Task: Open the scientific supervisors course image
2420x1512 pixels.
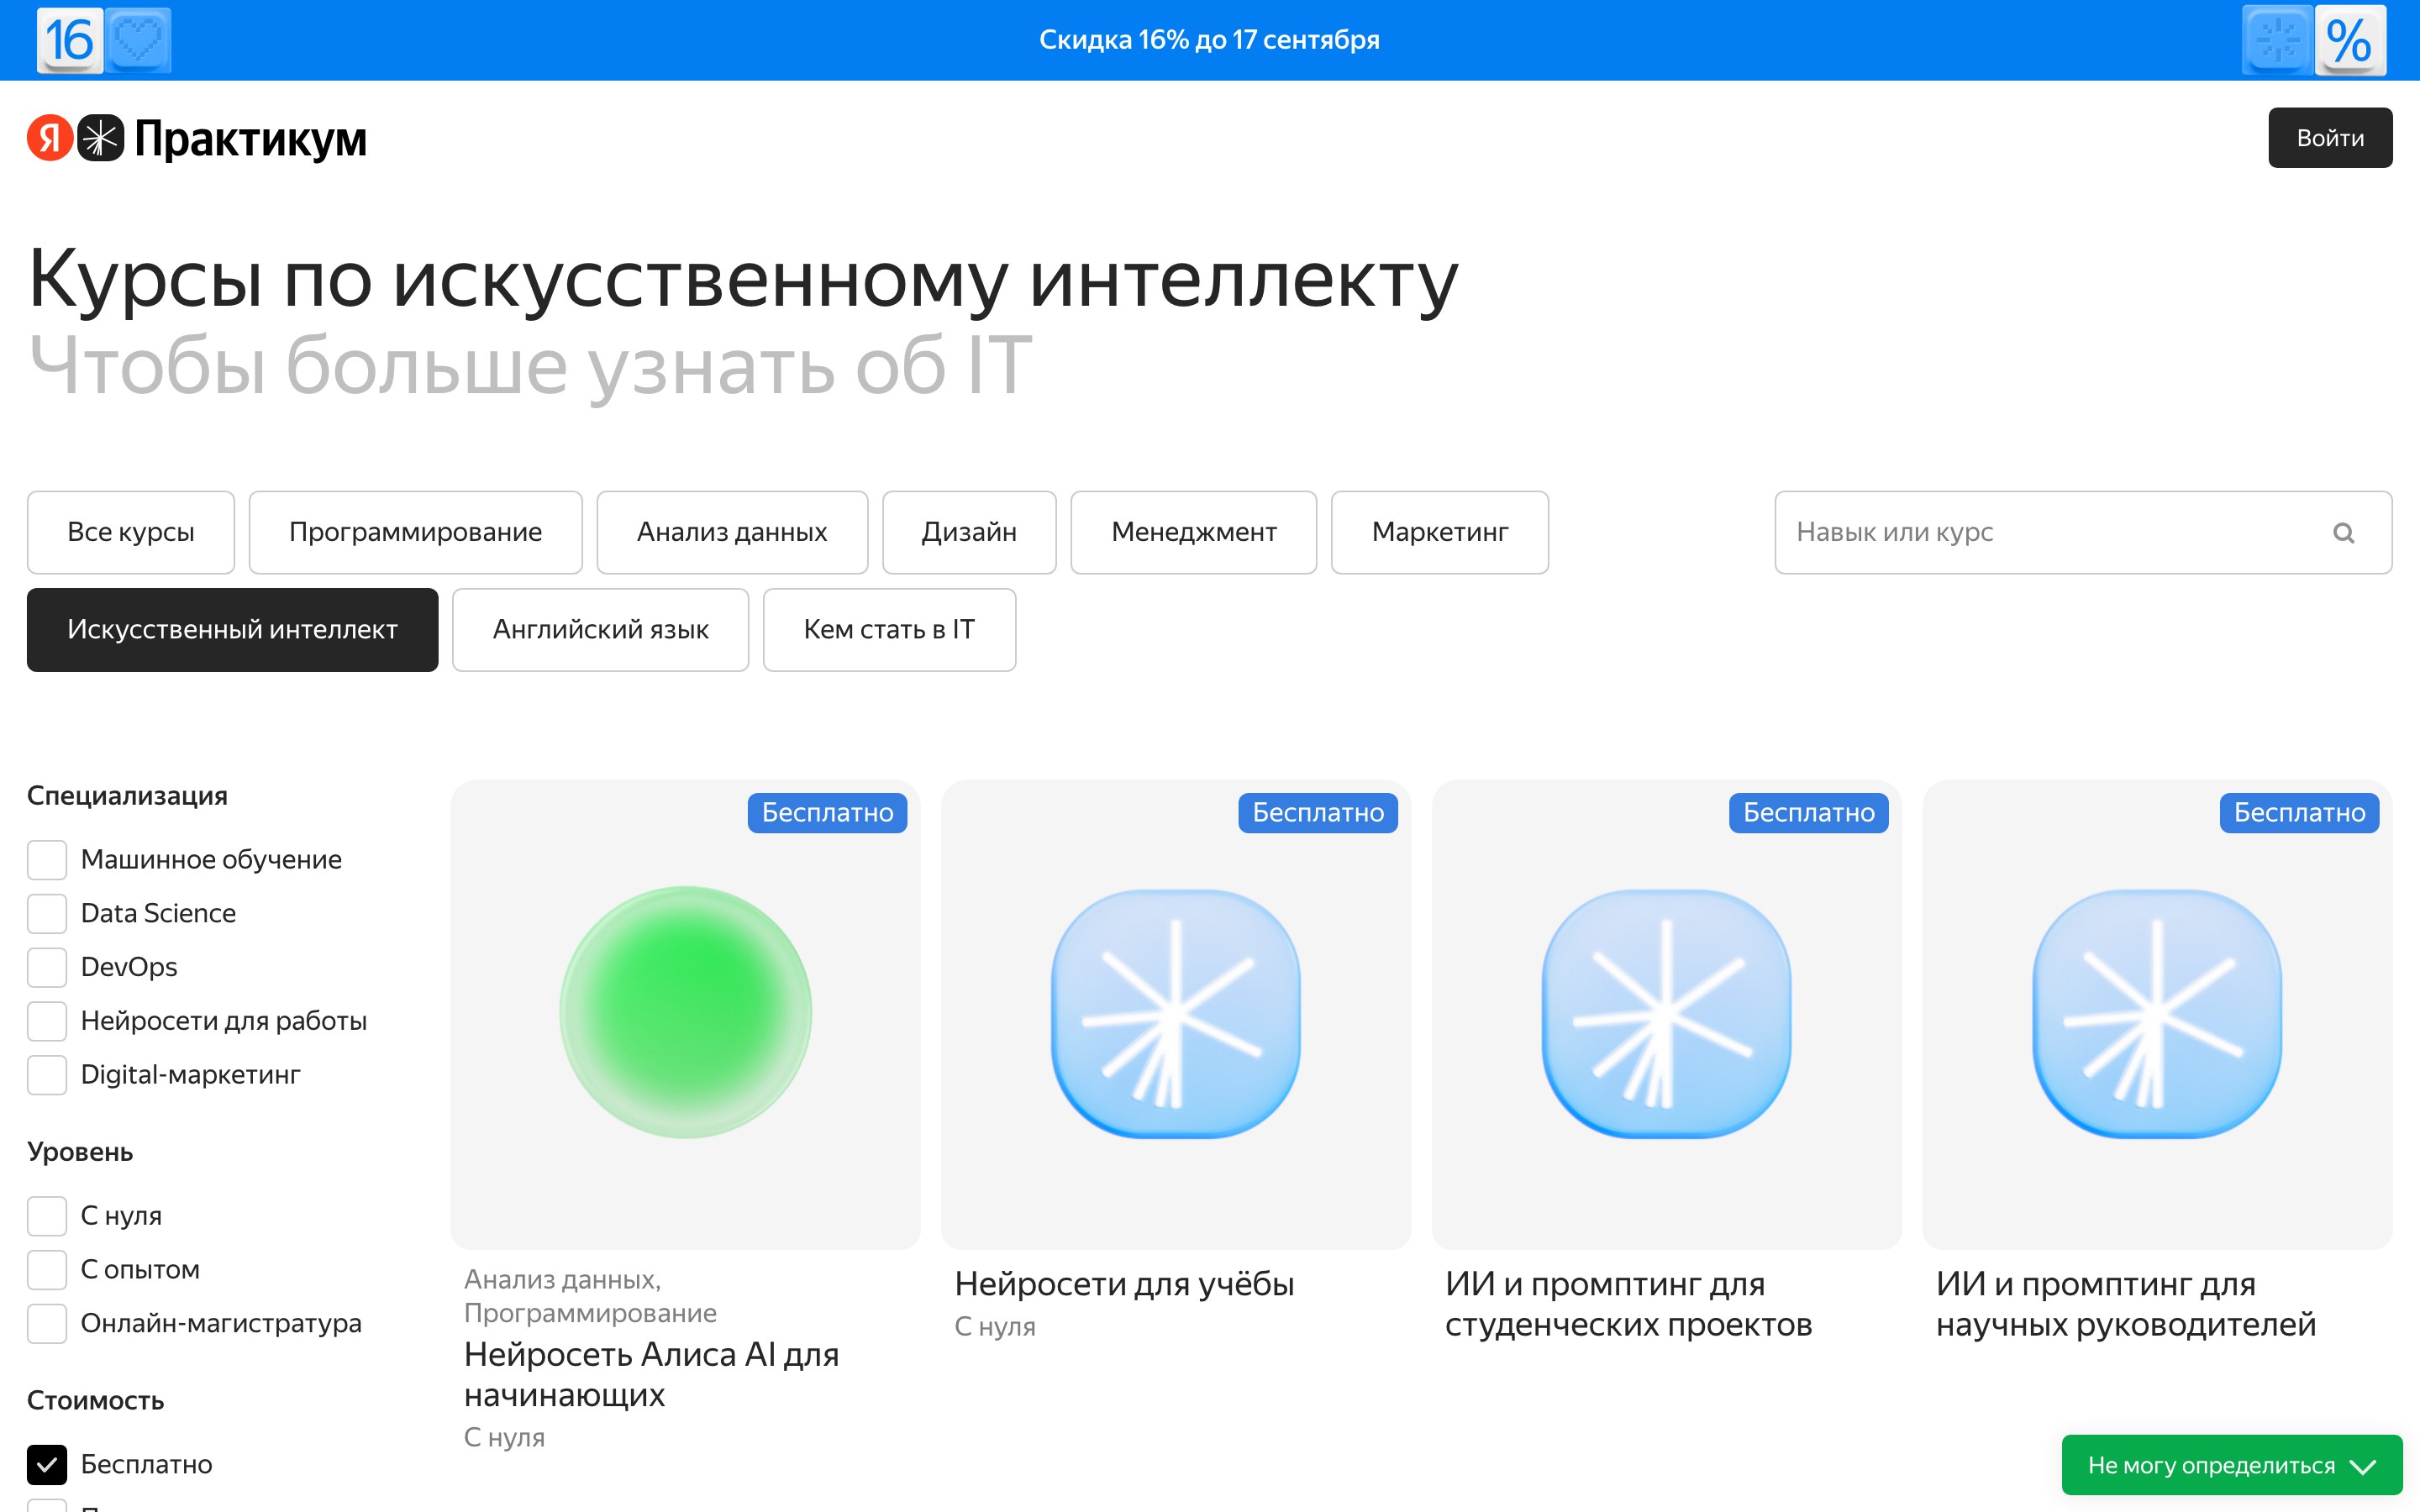Action: 2157,1014
